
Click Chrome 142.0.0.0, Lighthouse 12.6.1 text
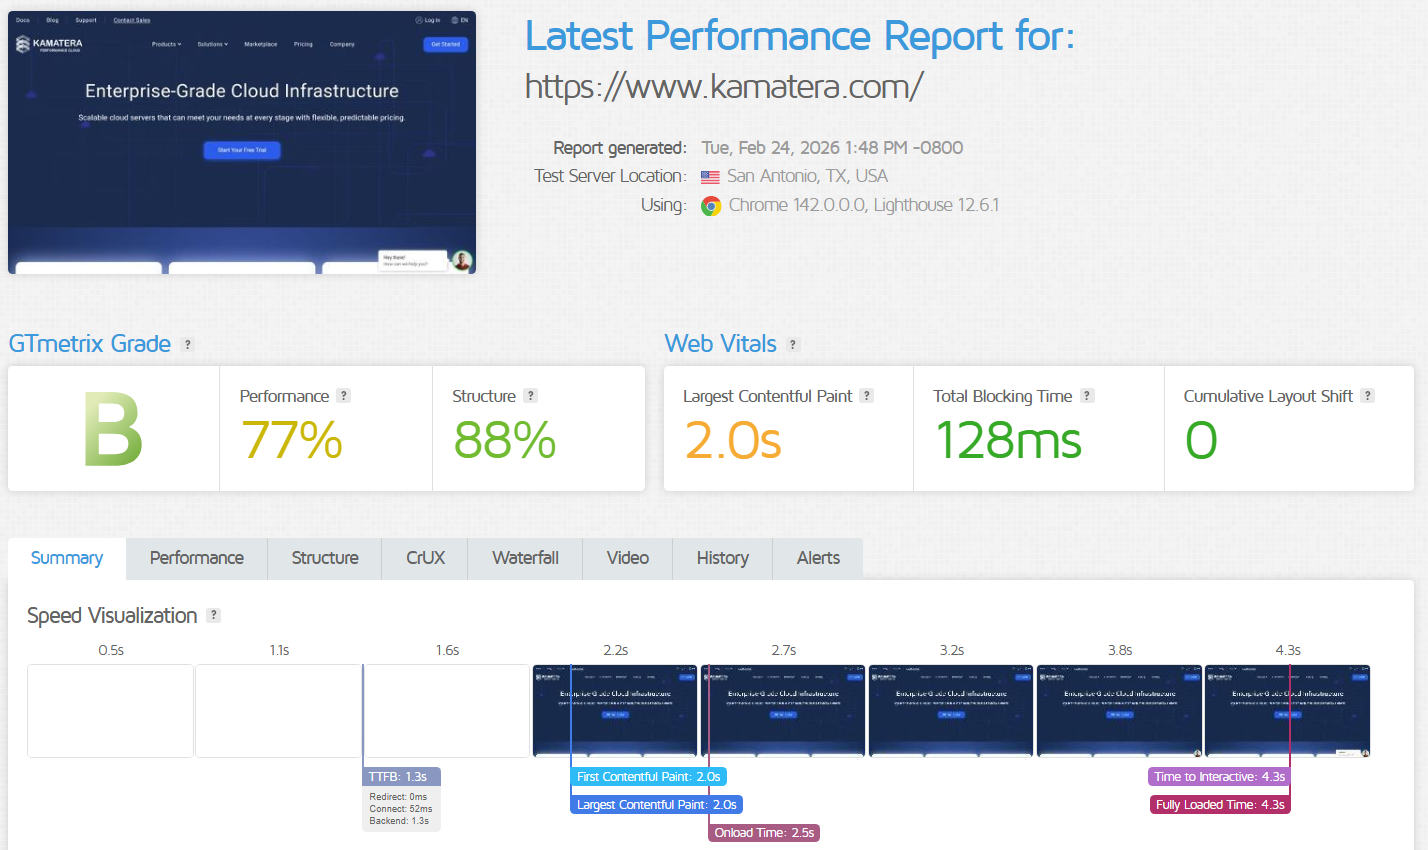(864, 205)
